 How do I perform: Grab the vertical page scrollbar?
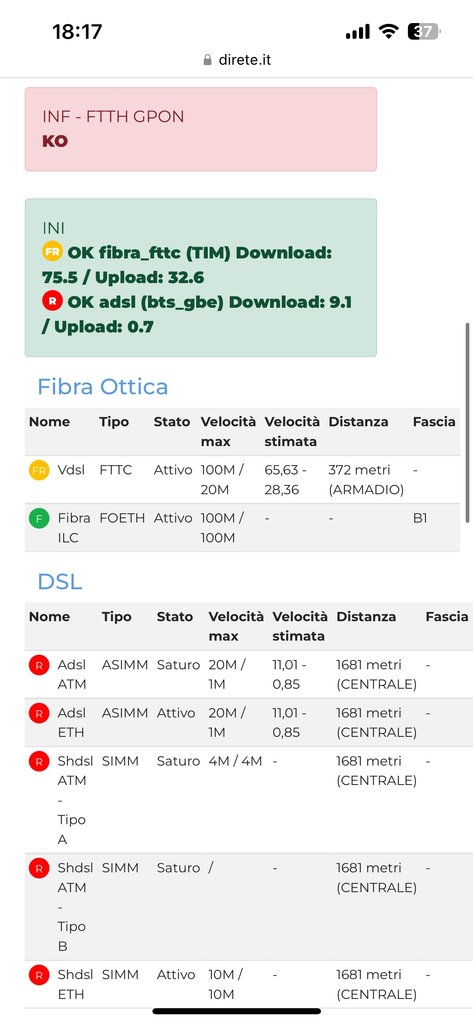tap(468, 423)
